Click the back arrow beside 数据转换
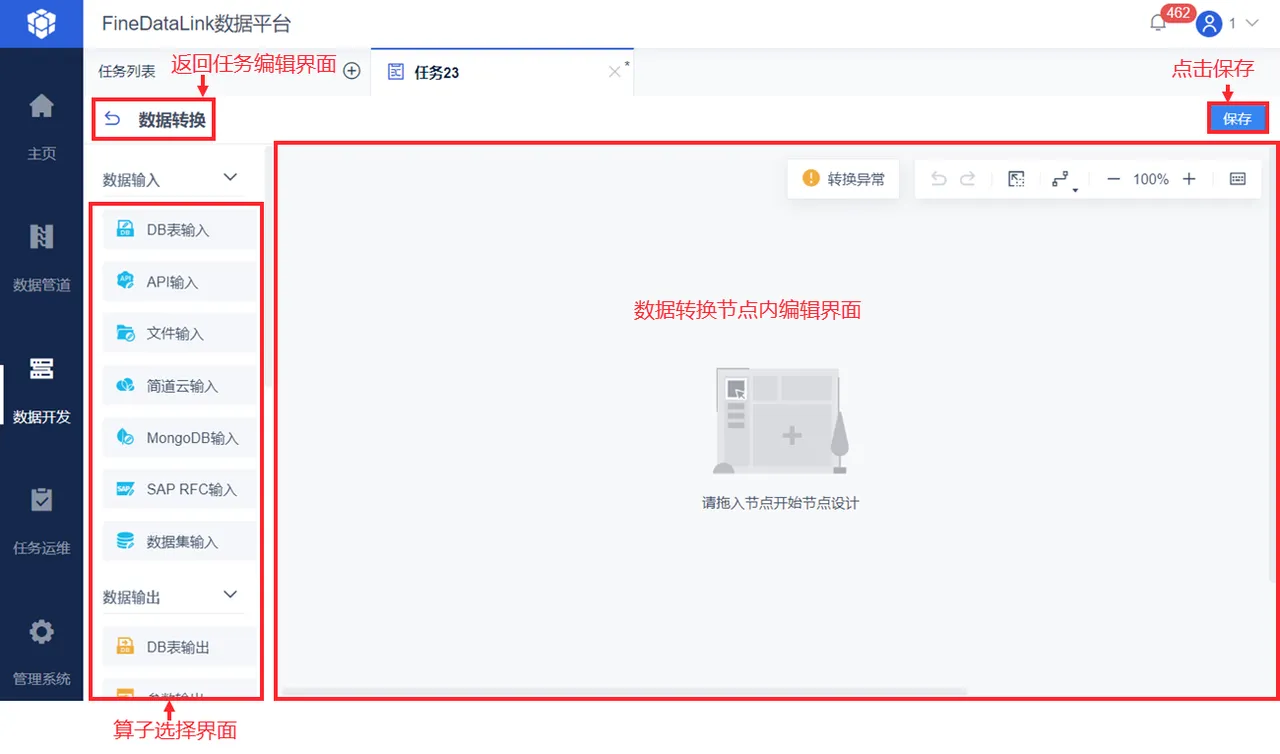 (112, 120)
